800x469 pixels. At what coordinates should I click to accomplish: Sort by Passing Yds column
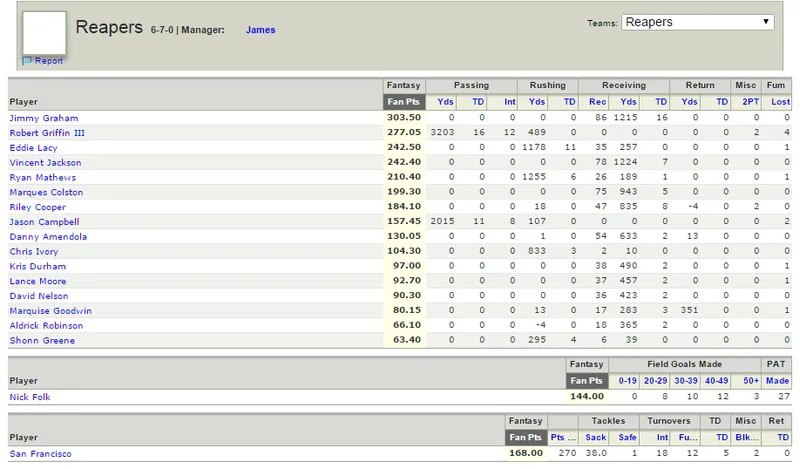(x=445, y=102)
